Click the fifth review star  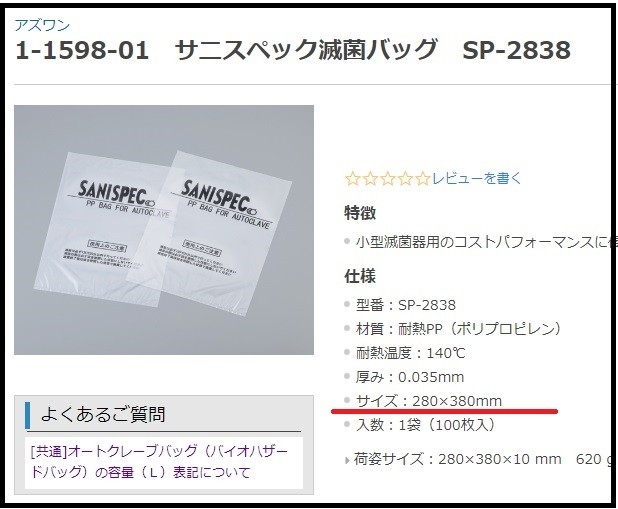(423, 179)
